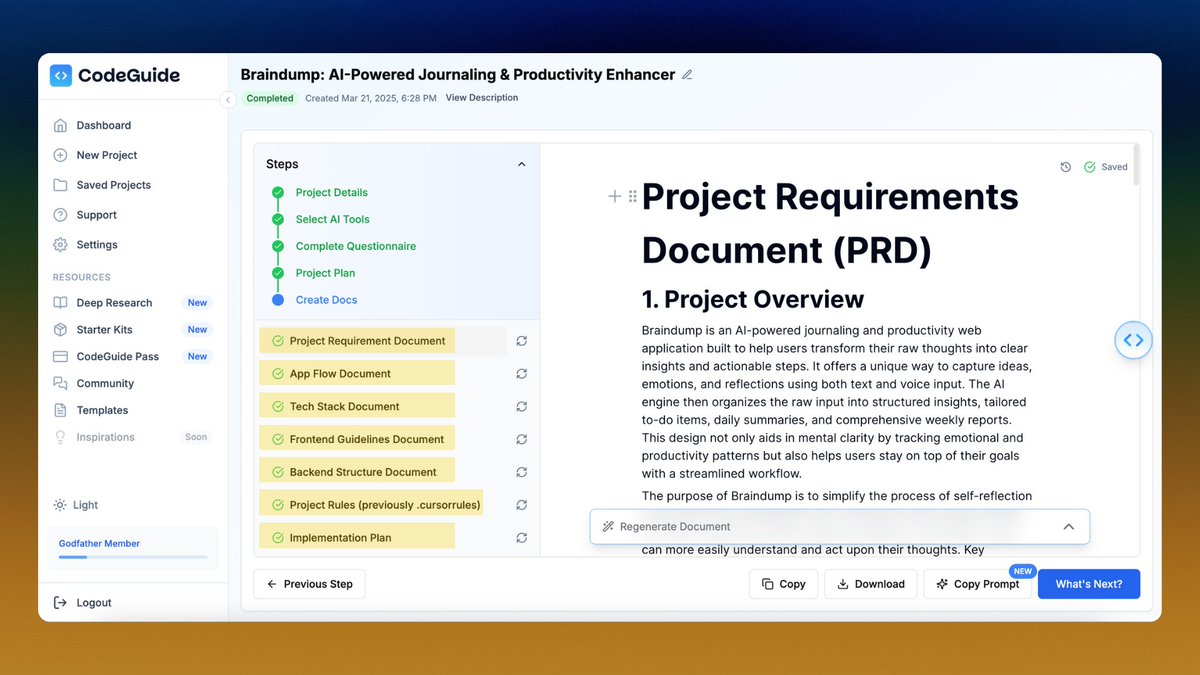1200x675 pixels.
Task: Click the check icon on App Flow Document
Action: (277, 374)
